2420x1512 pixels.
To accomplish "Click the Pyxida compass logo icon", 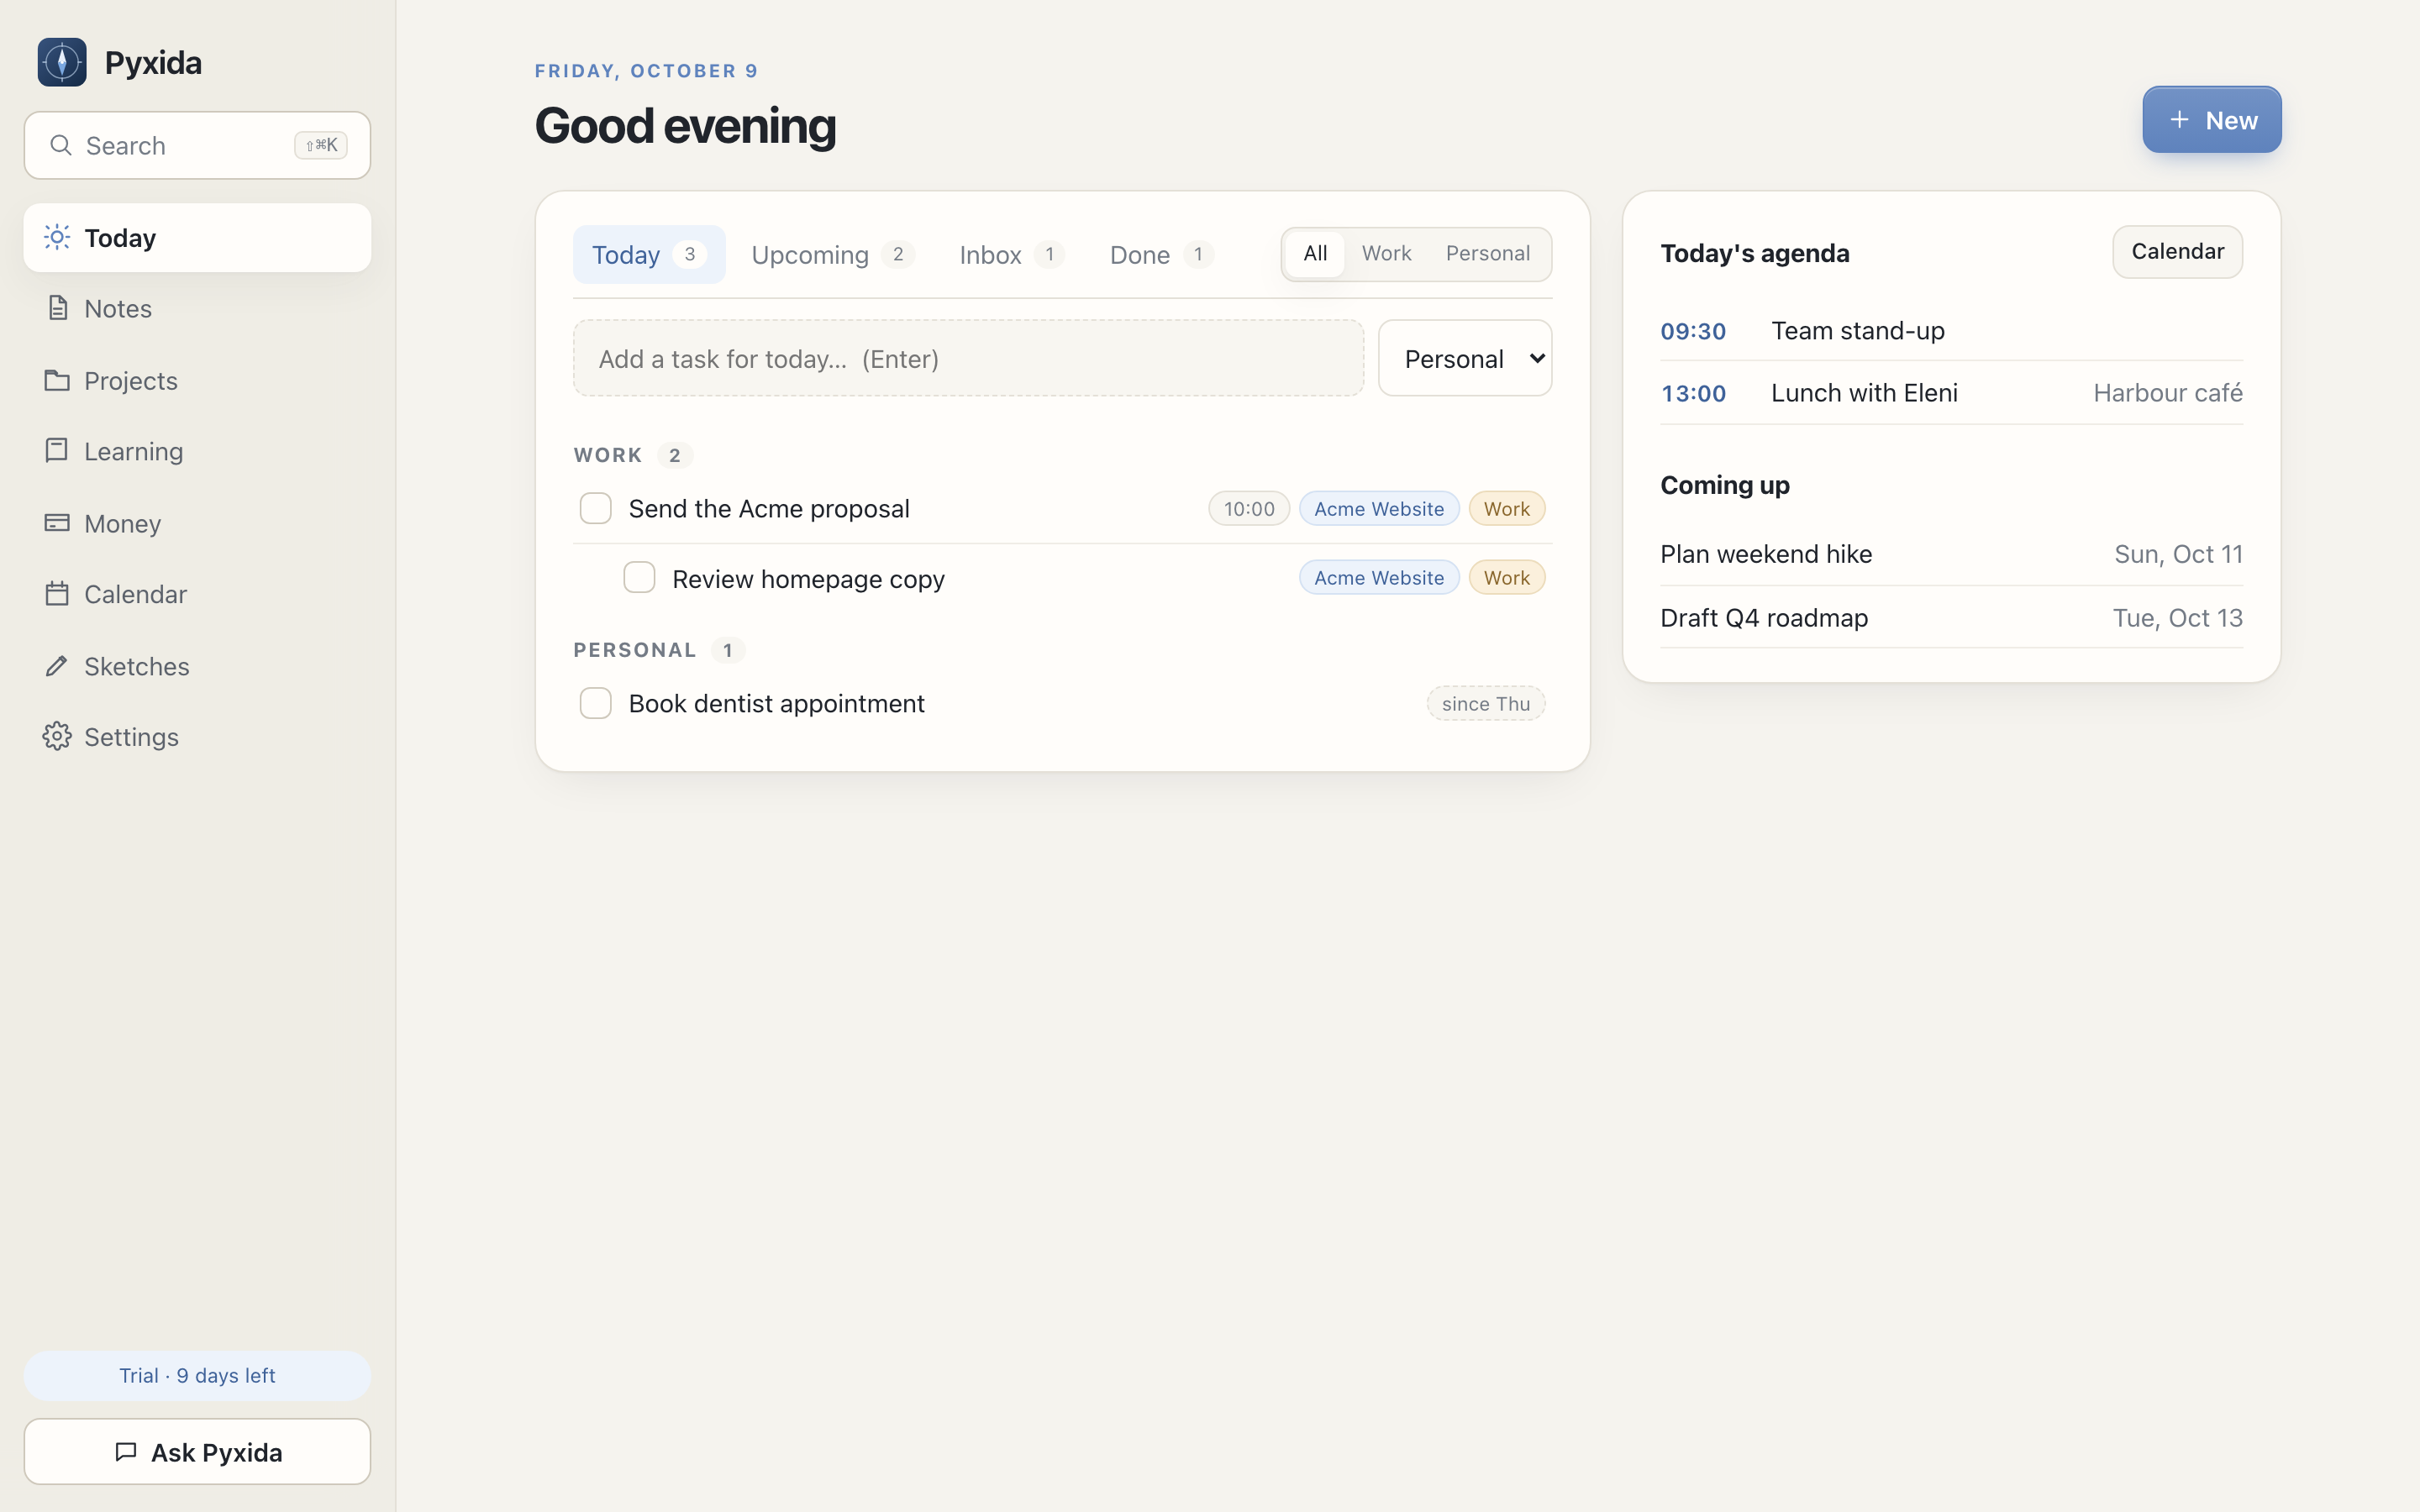I will [62, 62].
